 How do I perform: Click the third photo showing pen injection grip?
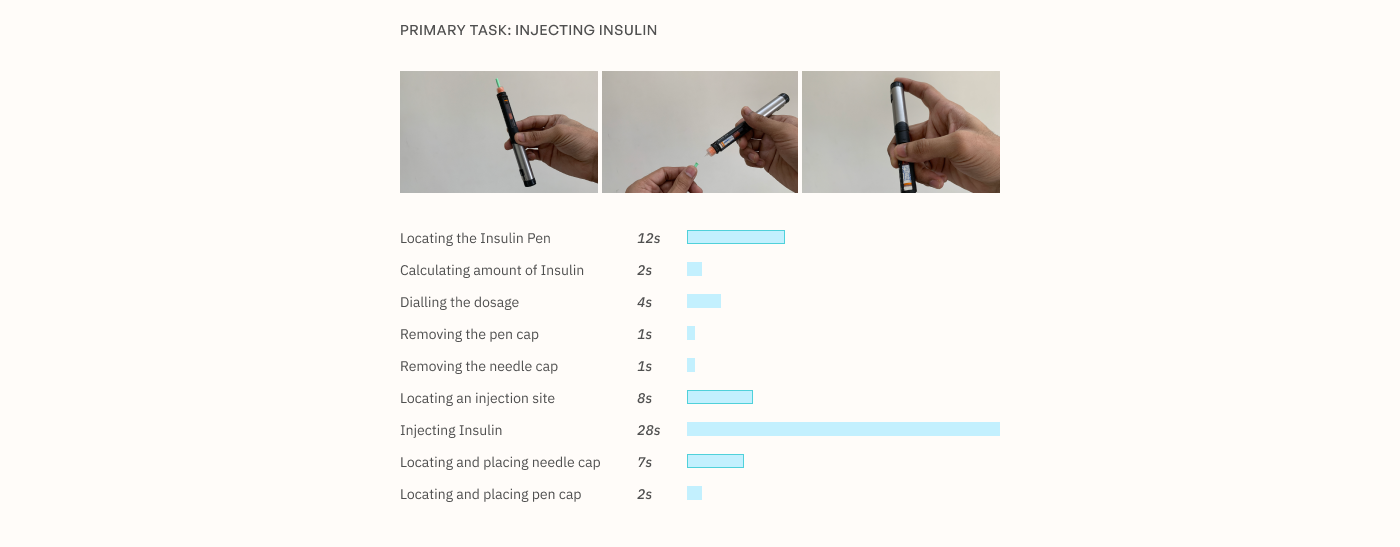click(900, 132)
